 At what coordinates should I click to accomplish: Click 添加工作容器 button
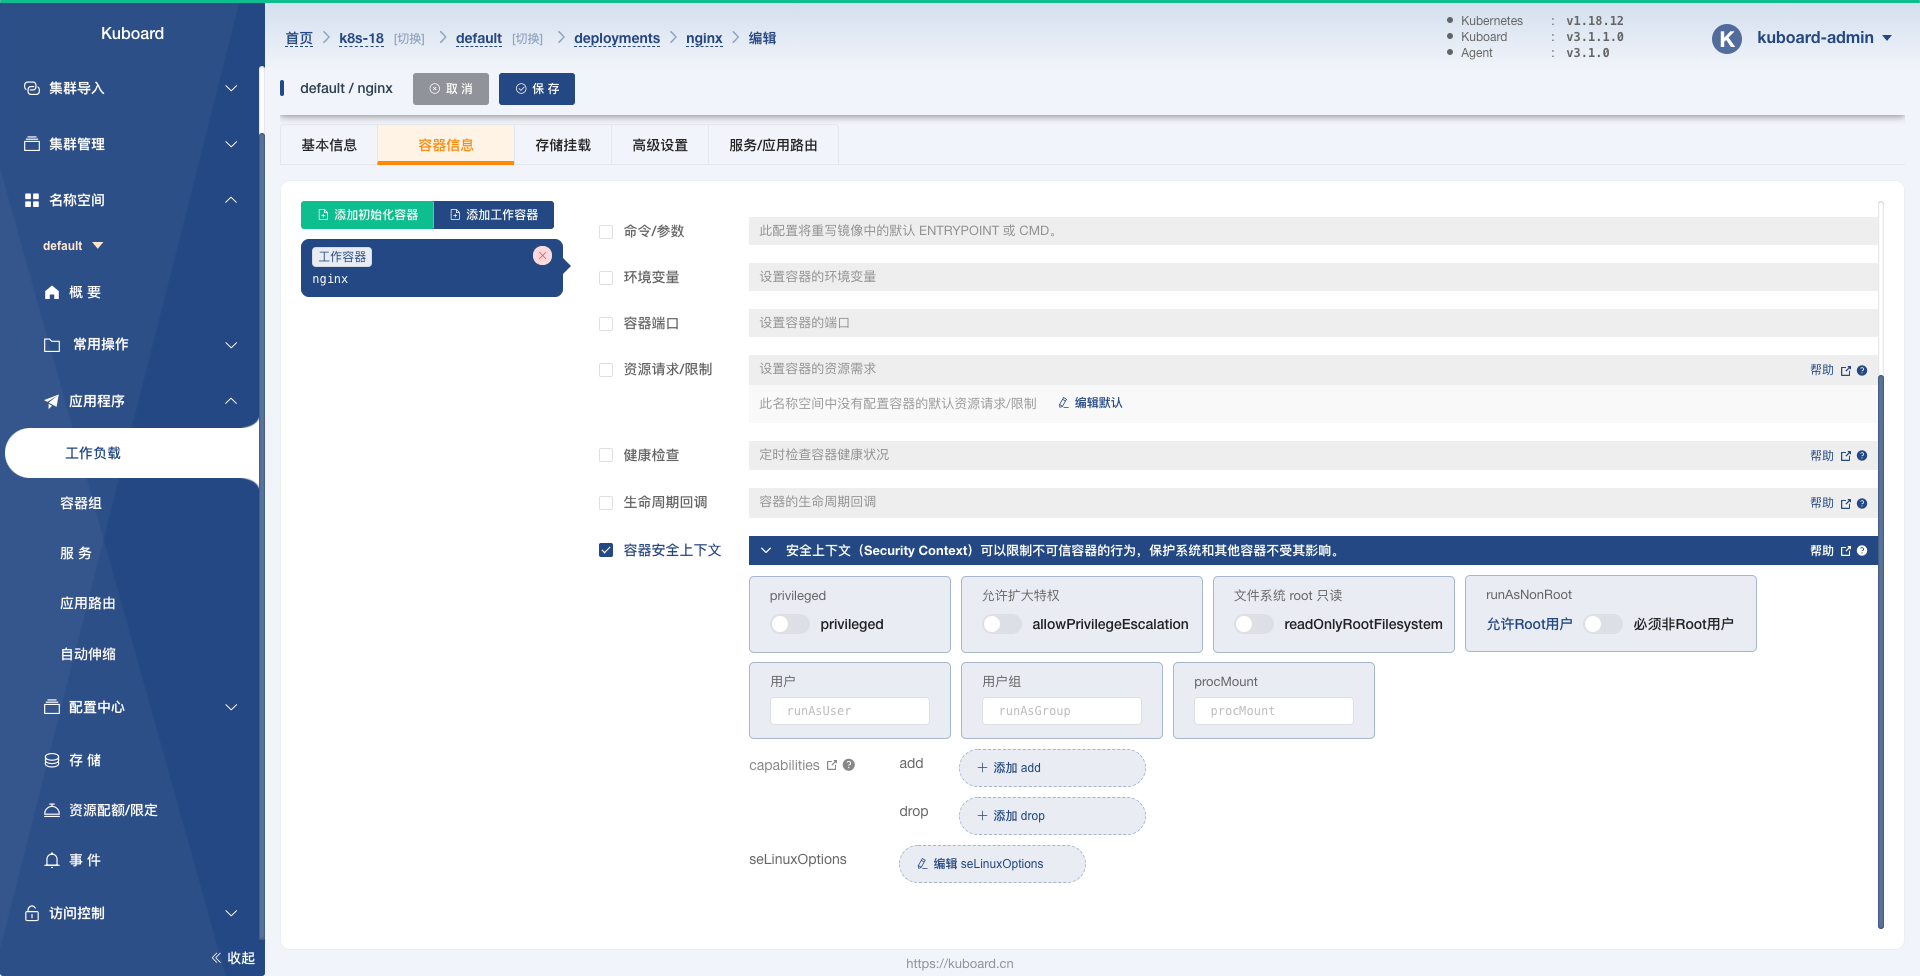click(x=494, y=215)
